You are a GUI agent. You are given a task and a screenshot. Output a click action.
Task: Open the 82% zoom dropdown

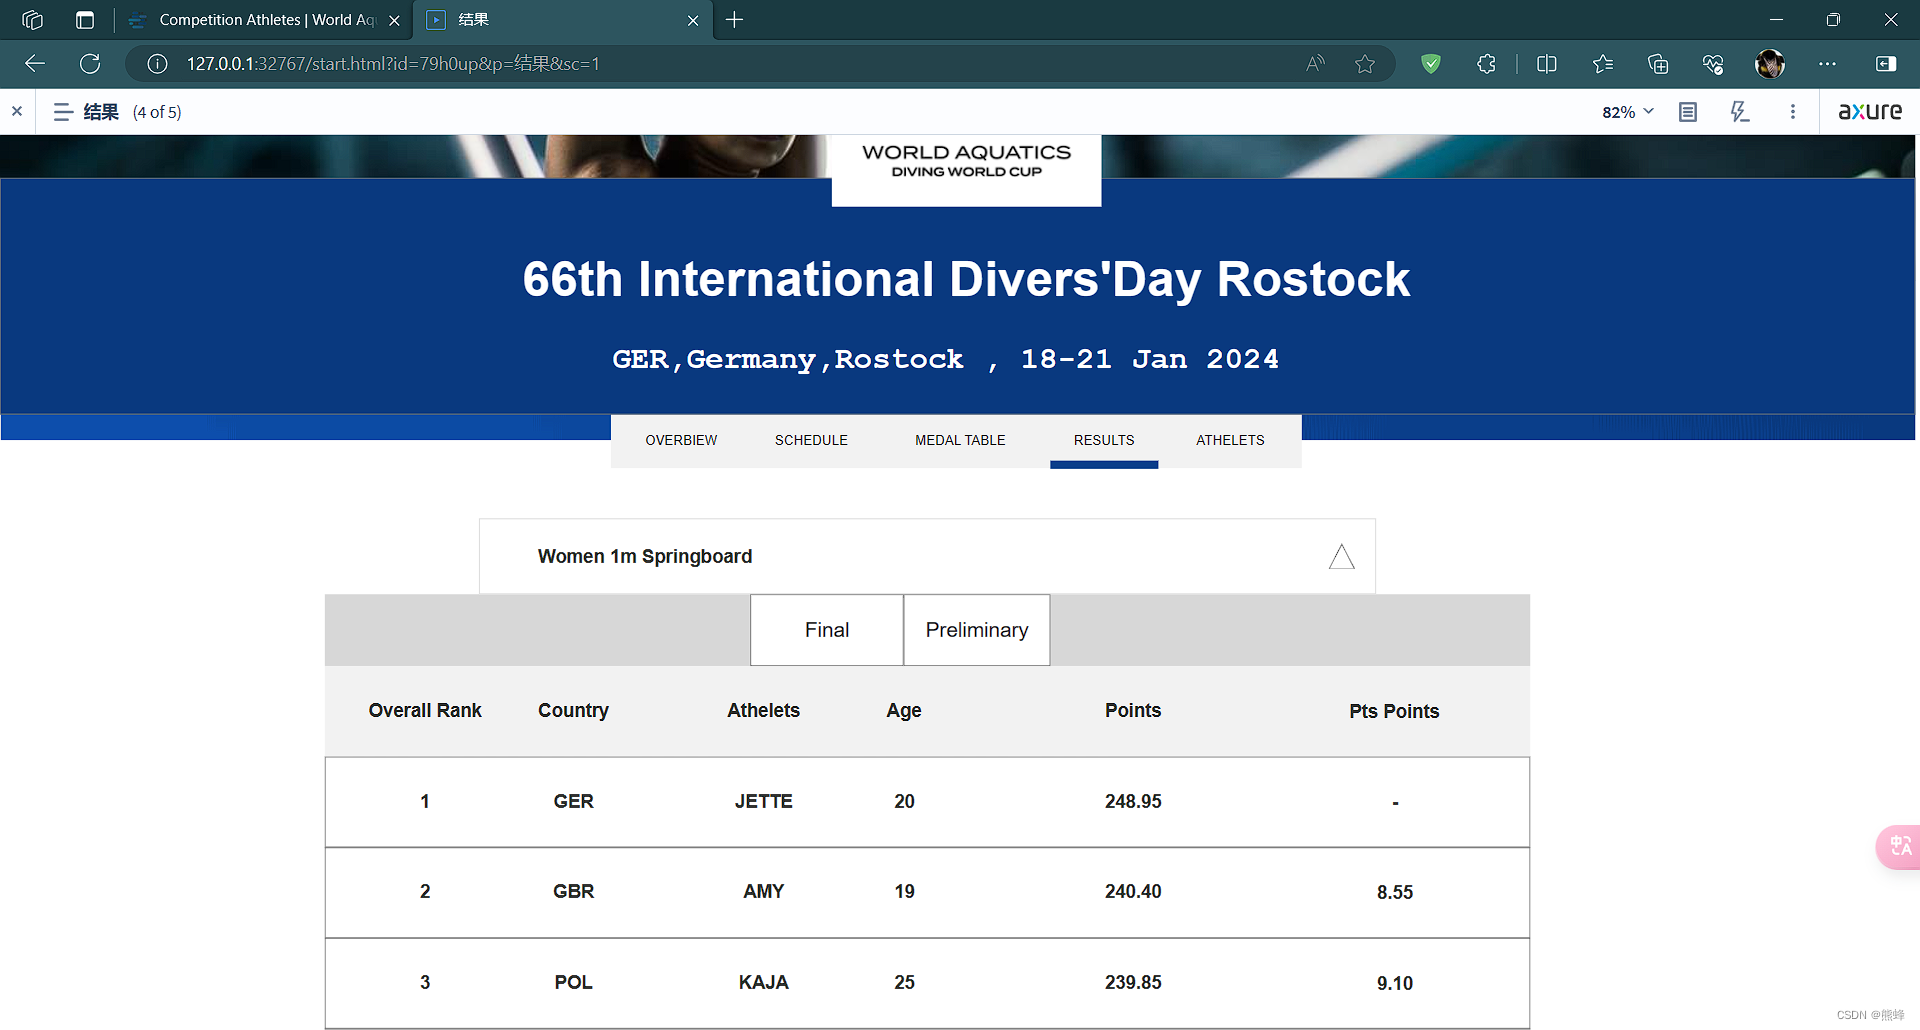[x=1628, y=112]
